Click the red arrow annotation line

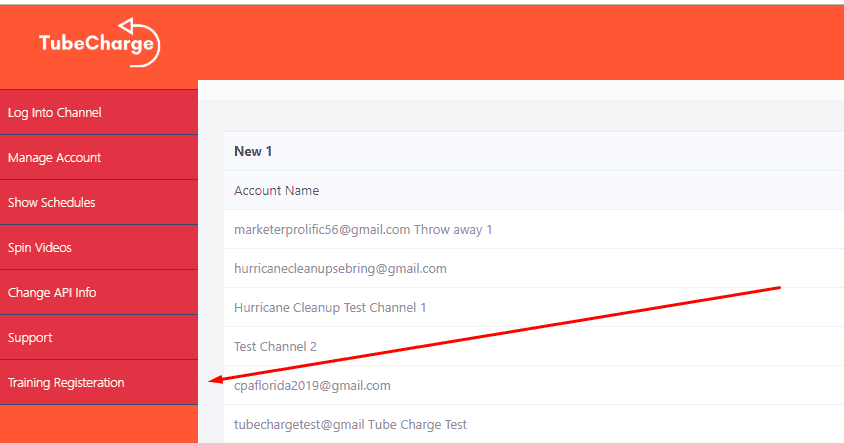tap(500, 333)
